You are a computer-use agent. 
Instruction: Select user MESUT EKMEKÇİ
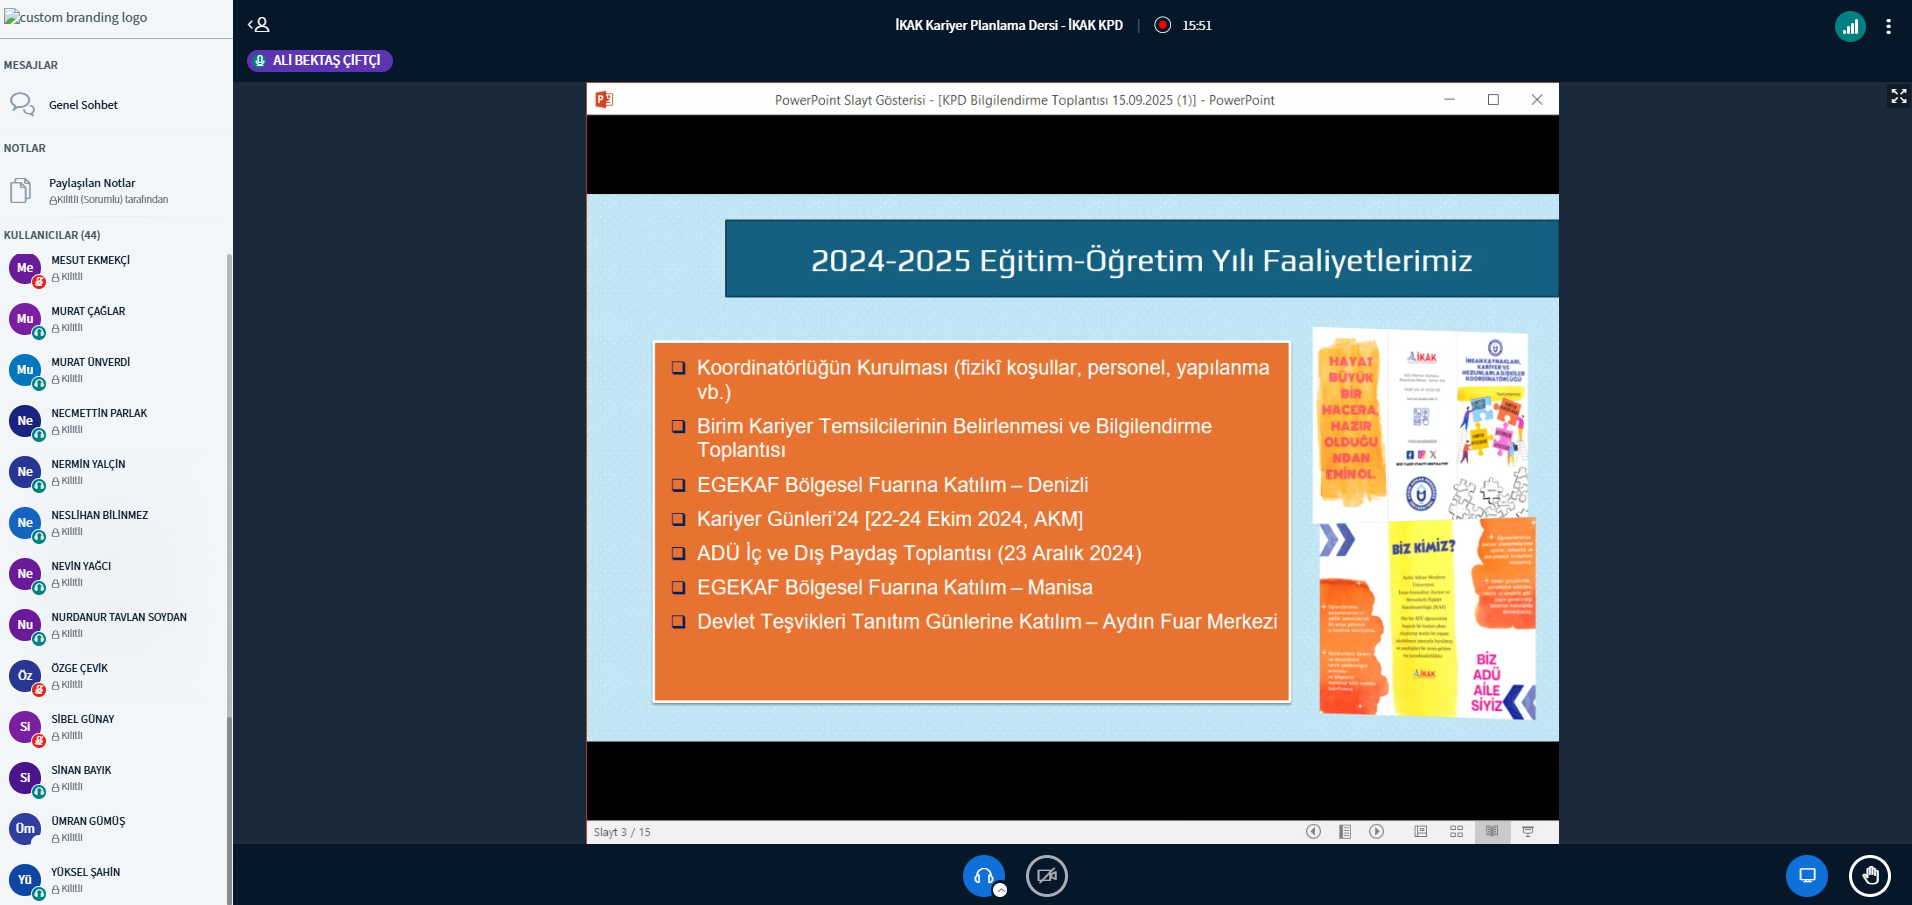(114, 268)
